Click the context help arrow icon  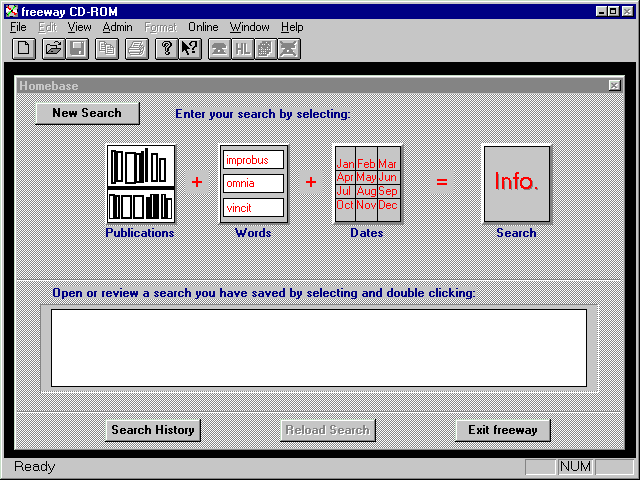(x=190, y=49)
